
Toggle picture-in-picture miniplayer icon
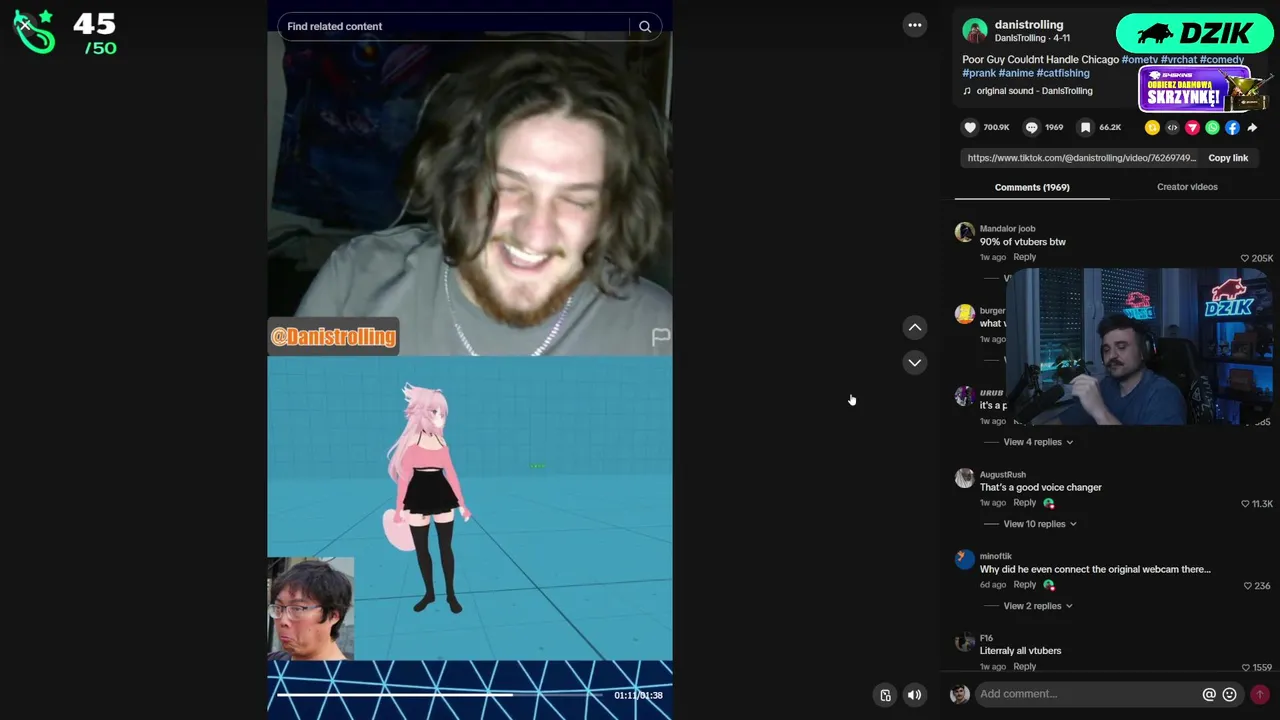(885, 695)
